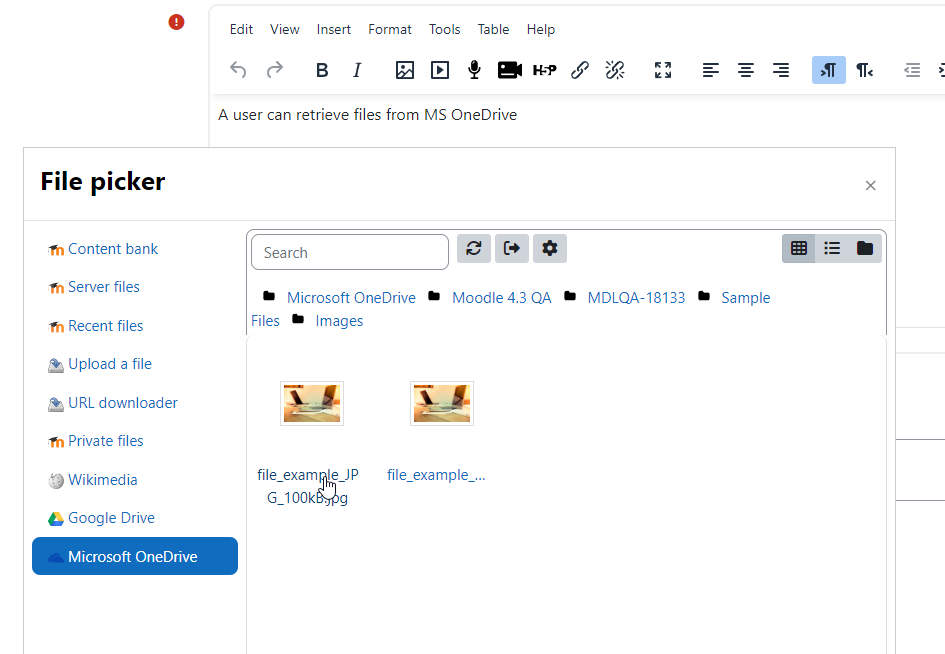Toggle italic formatting
This screenshot has width=945, height=654.
pyautogui.click(x=357, y=71)
